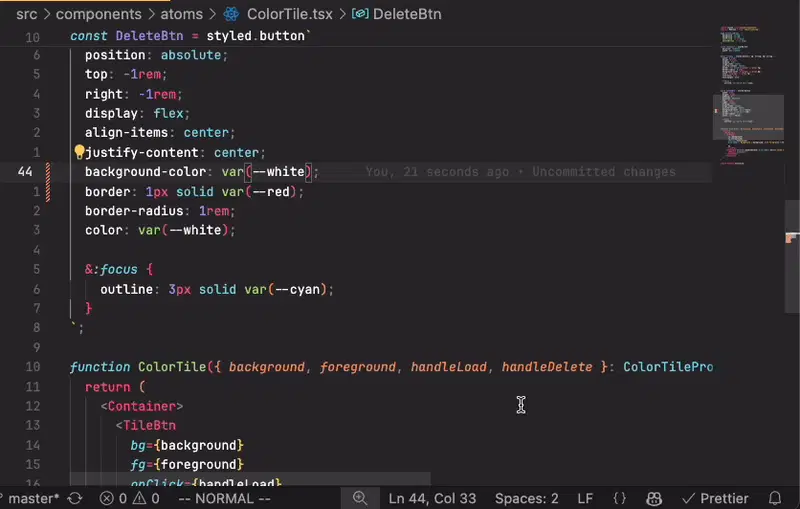
Task: Click the Ln 44, Col 33 position indicator
Action: pyautogui.click(x=432, y=498)
